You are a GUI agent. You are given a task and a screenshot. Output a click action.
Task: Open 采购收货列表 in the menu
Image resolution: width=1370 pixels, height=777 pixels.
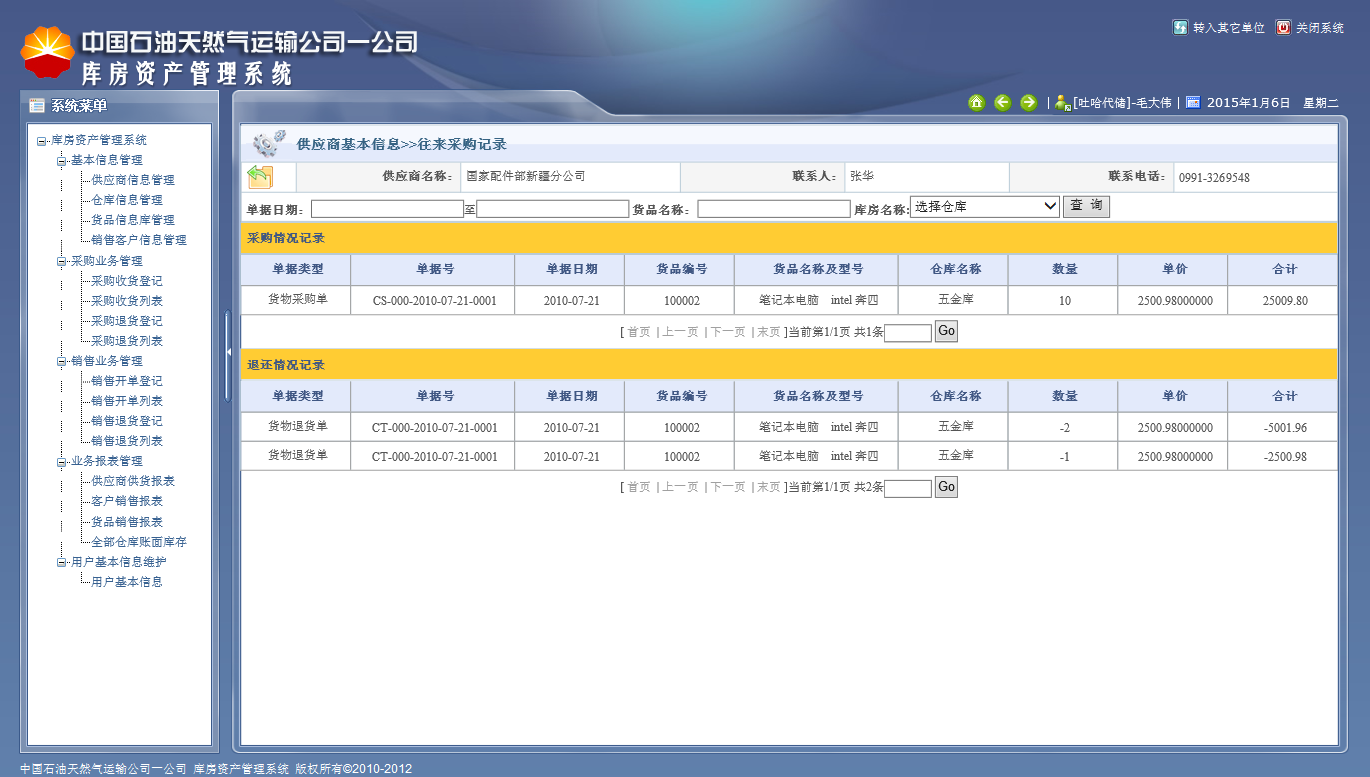(x=127, y=301)
